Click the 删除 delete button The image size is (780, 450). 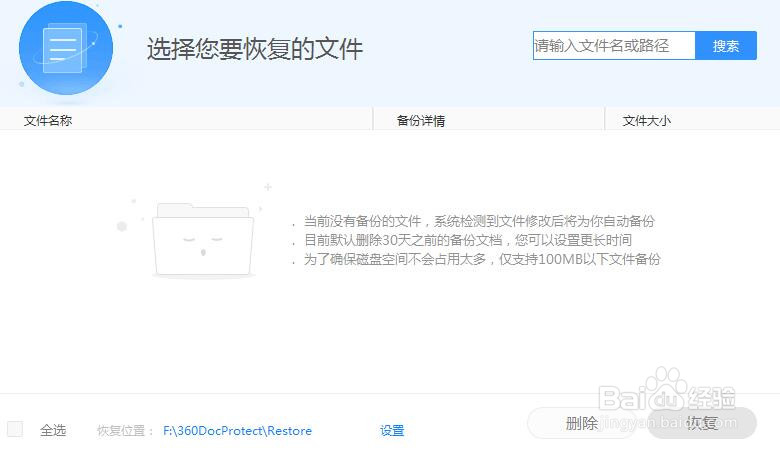coord(582,423)
